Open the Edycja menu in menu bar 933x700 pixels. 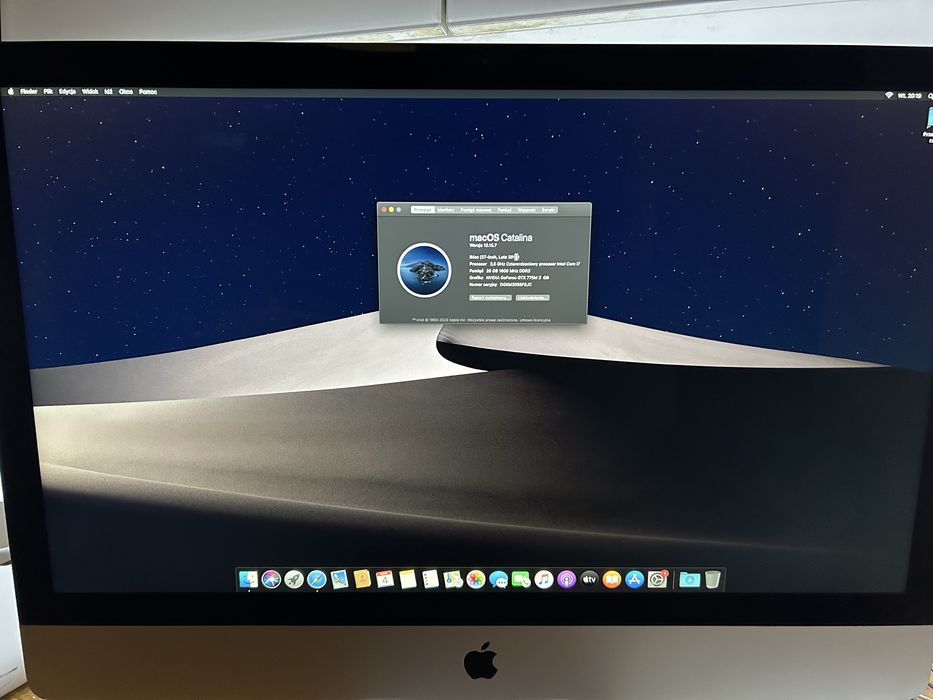click(x=67, y=92)
